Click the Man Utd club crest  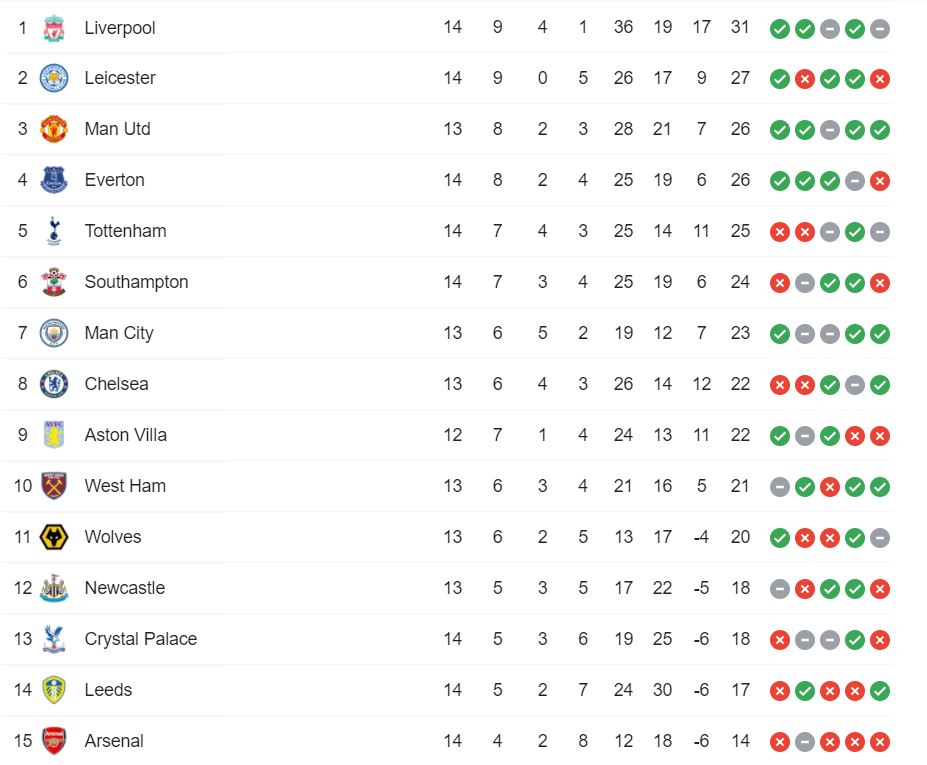point(54,129)
